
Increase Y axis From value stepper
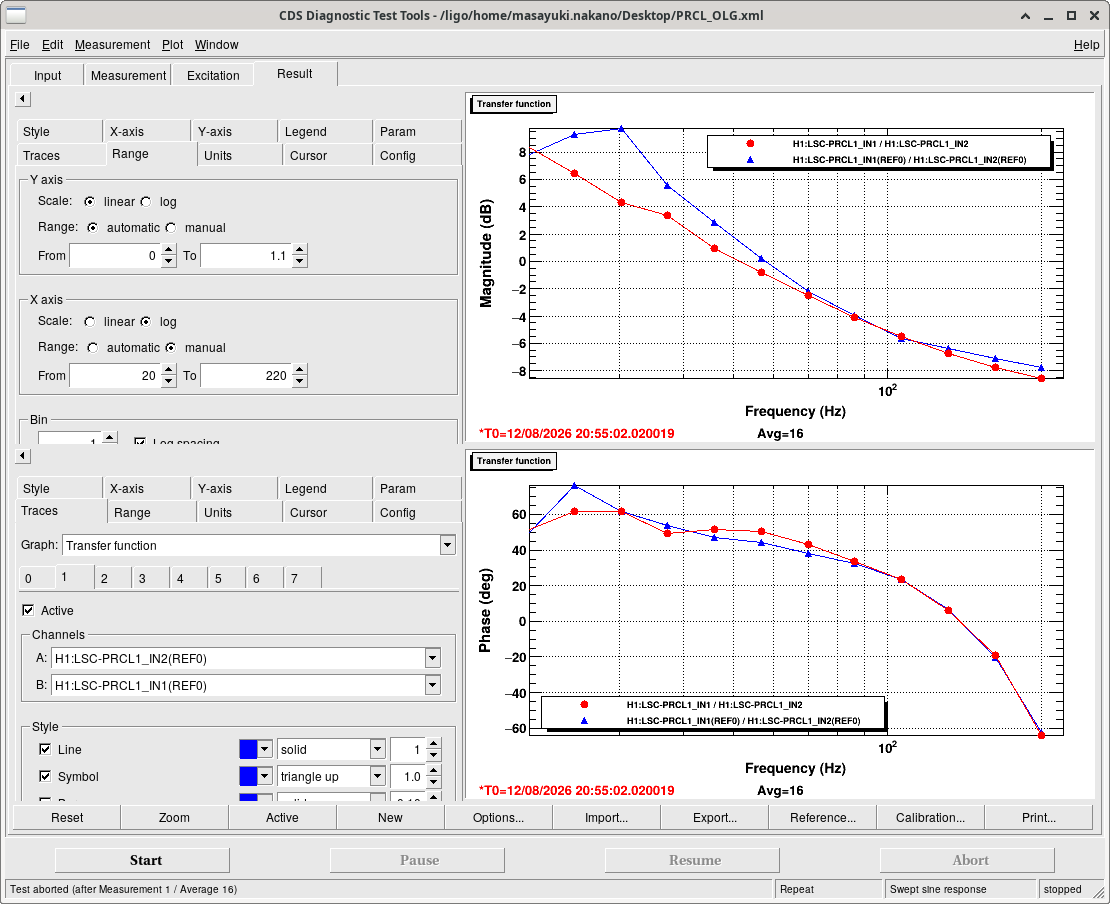click(x=168, y=250)
